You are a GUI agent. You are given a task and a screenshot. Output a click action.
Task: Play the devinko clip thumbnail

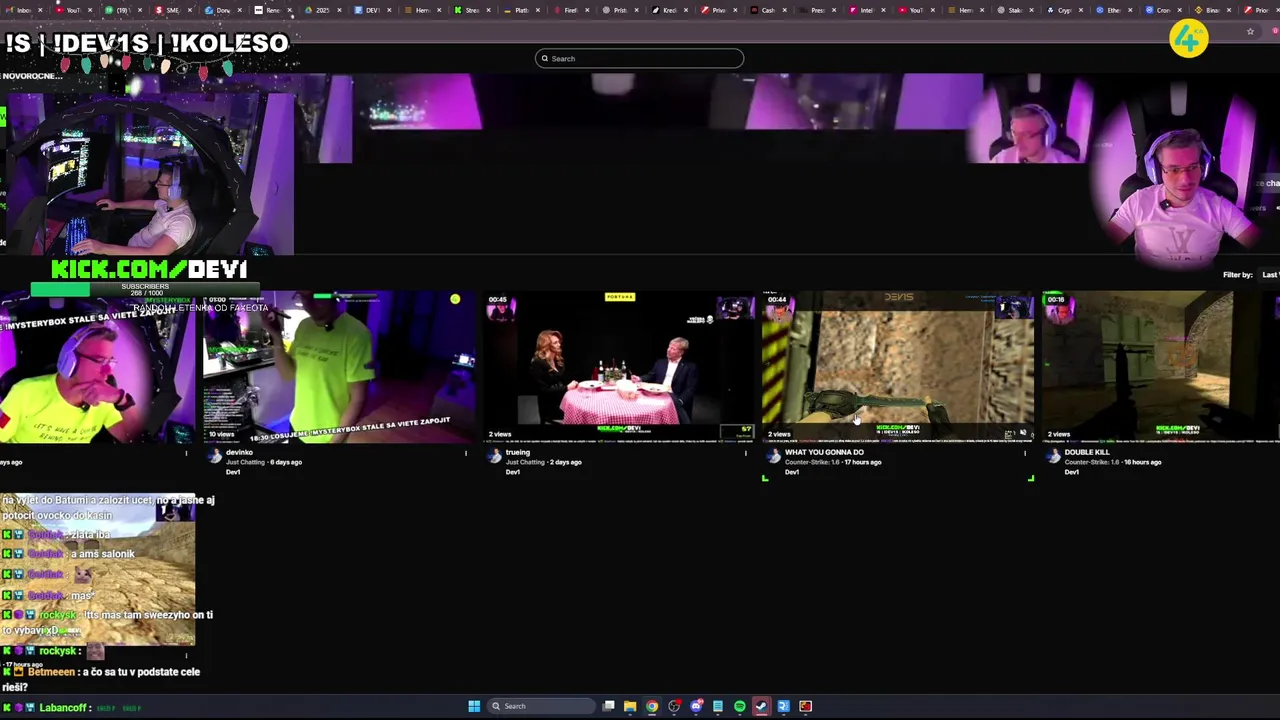pyautogui.click(x=339, y=367)
